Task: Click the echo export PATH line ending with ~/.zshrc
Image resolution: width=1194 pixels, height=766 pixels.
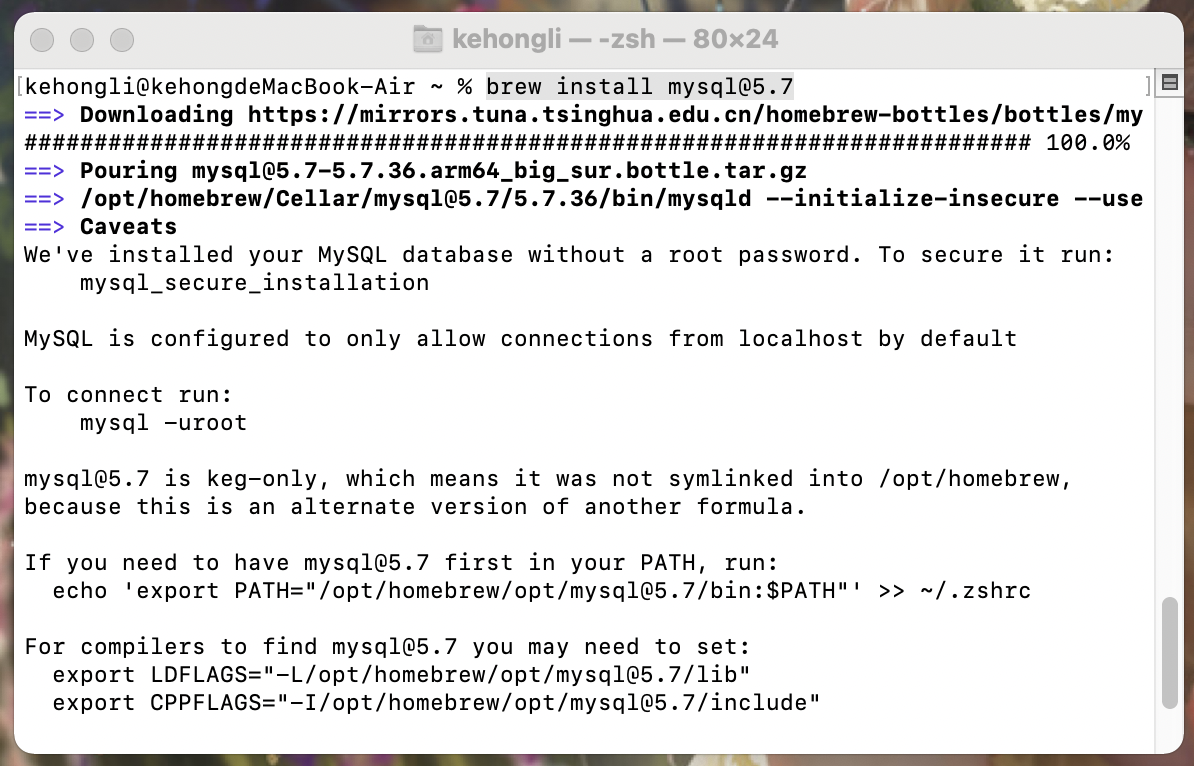Action: click(541, 591)
